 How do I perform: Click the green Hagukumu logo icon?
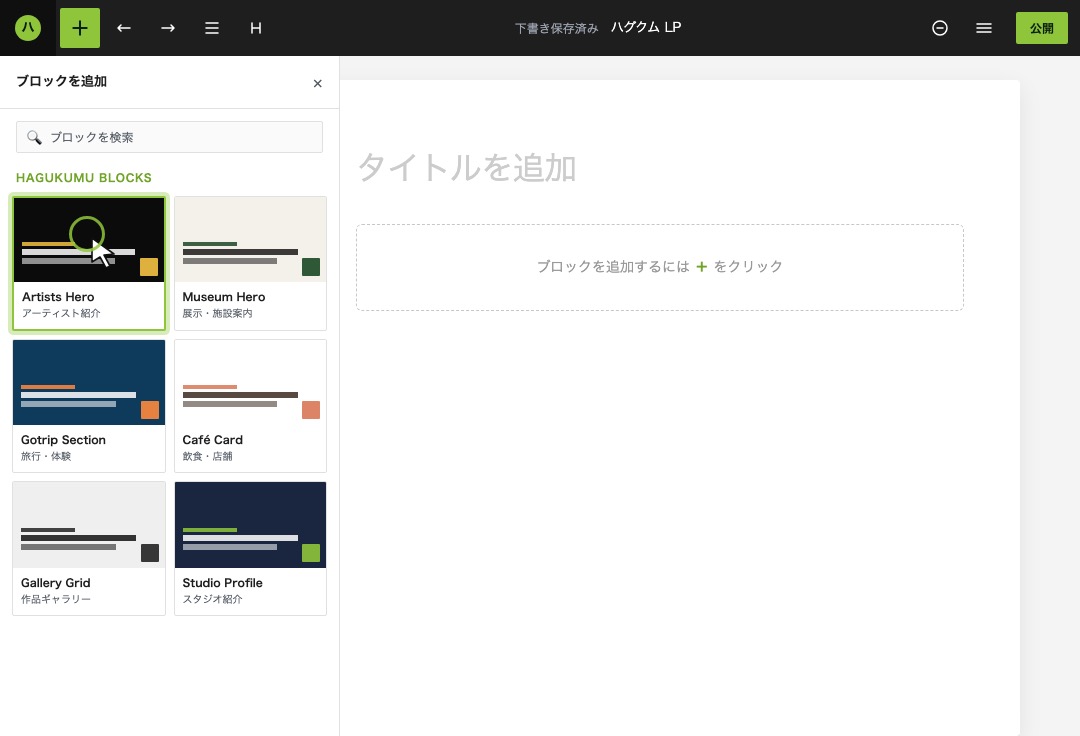(28, 28)
